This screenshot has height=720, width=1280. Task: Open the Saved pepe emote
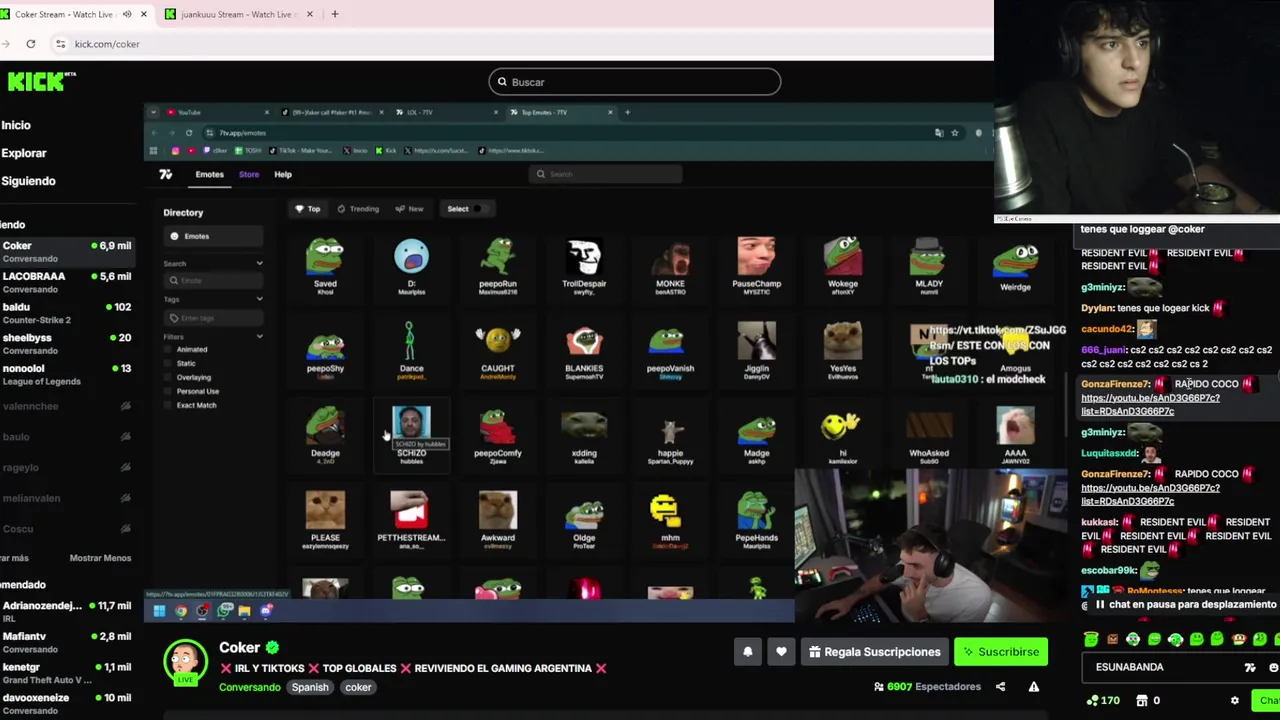coord(325,266)
